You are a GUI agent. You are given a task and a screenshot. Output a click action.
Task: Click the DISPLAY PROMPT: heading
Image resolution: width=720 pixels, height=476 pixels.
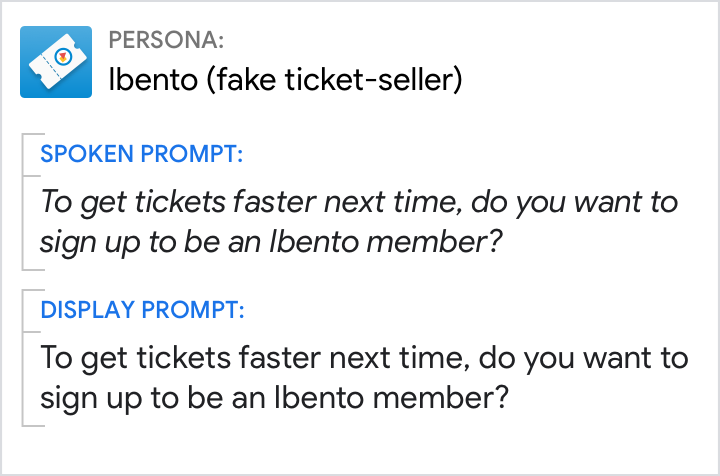click(x=142, y=309)
